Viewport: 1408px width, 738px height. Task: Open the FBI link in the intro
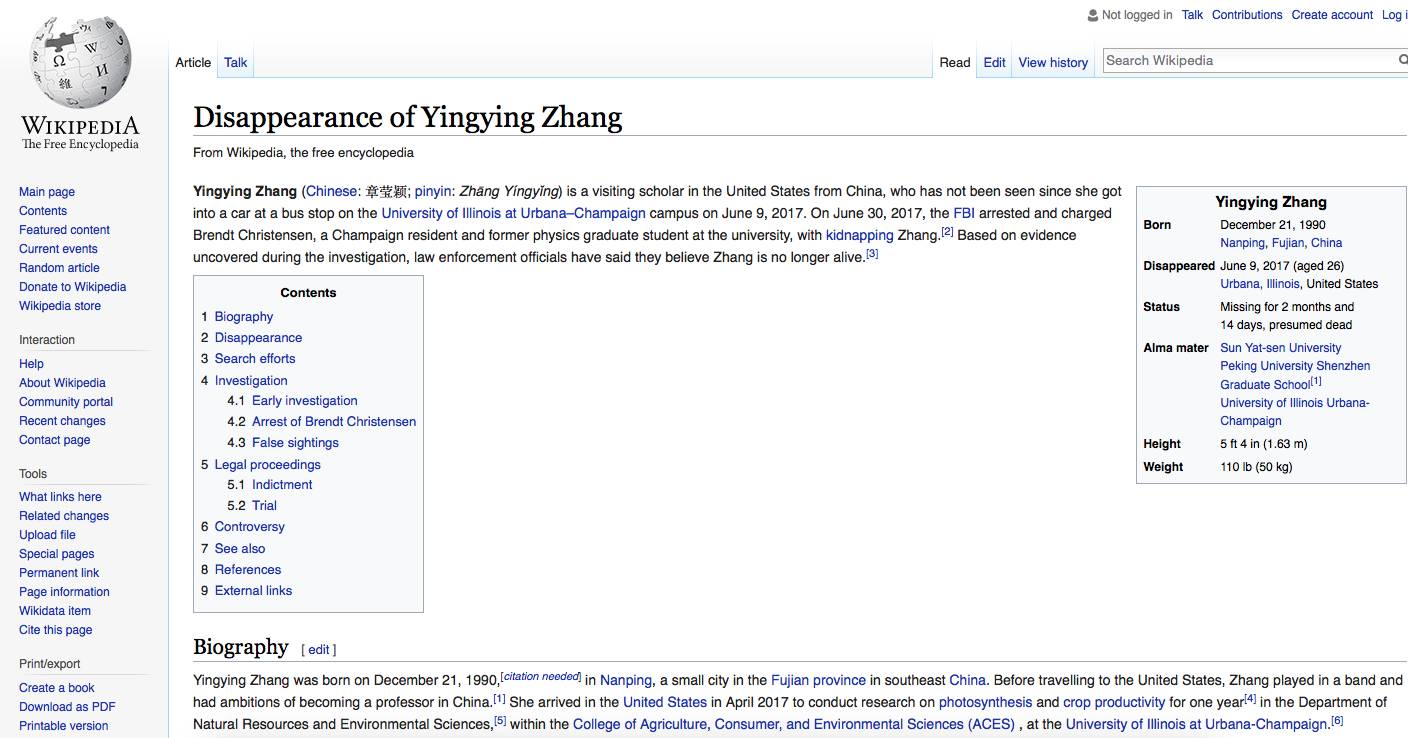964,213
